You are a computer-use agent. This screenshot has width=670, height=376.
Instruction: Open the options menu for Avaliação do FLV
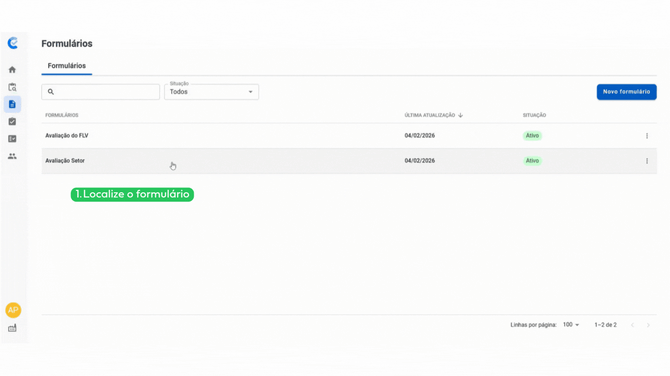(x=647, y=136)
